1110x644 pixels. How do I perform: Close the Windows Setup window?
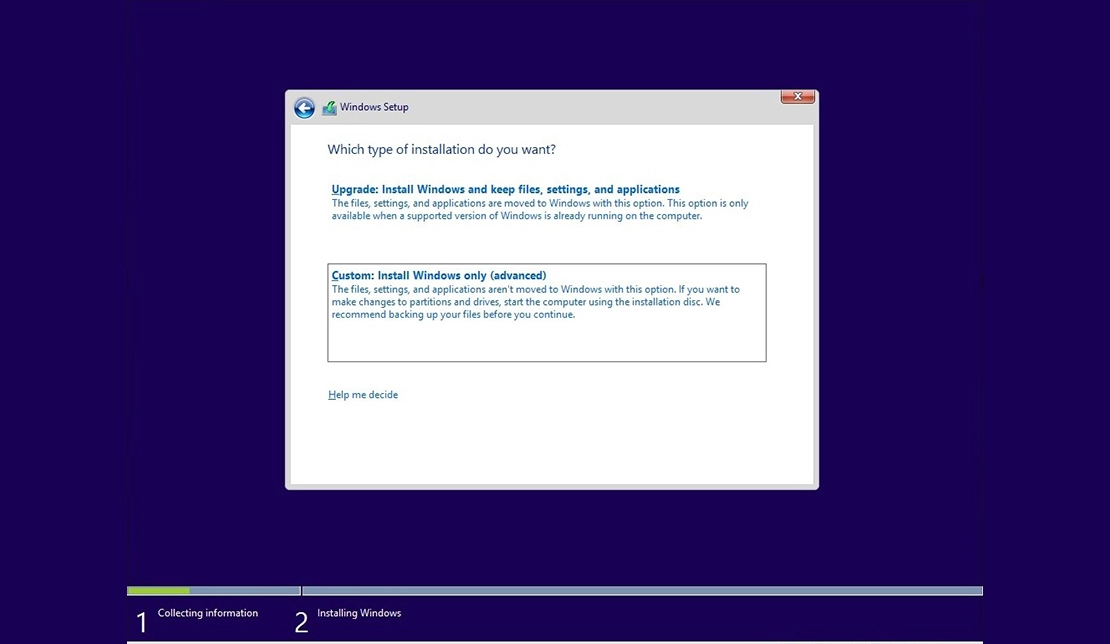click(797, 96)
